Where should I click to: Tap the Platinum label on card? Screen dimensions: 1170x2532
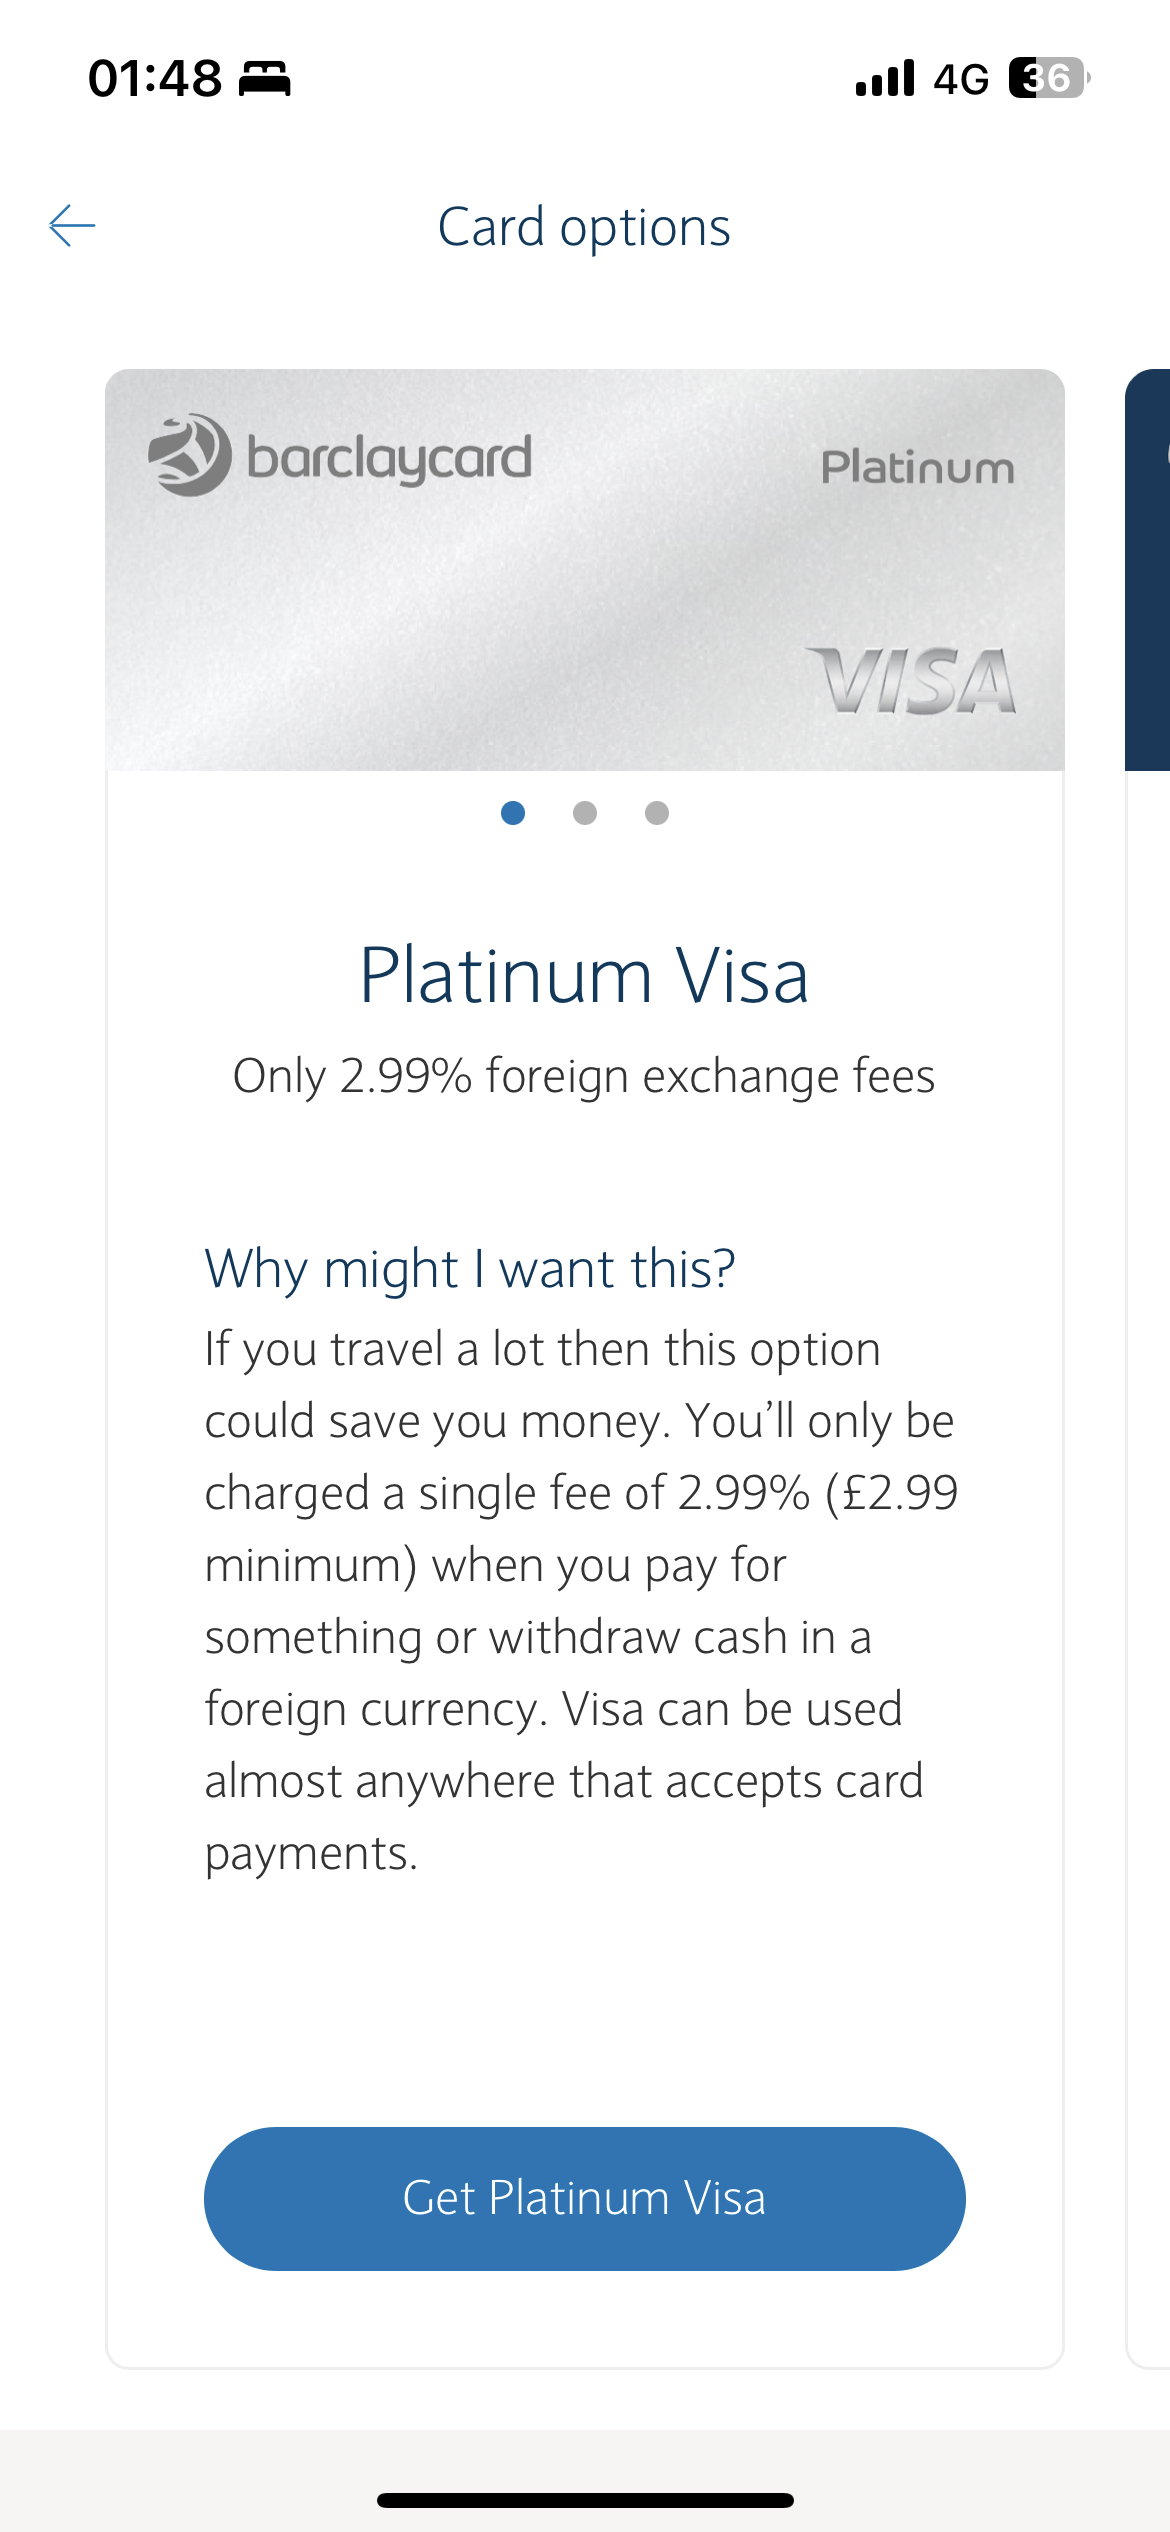[x=918, y=467]
